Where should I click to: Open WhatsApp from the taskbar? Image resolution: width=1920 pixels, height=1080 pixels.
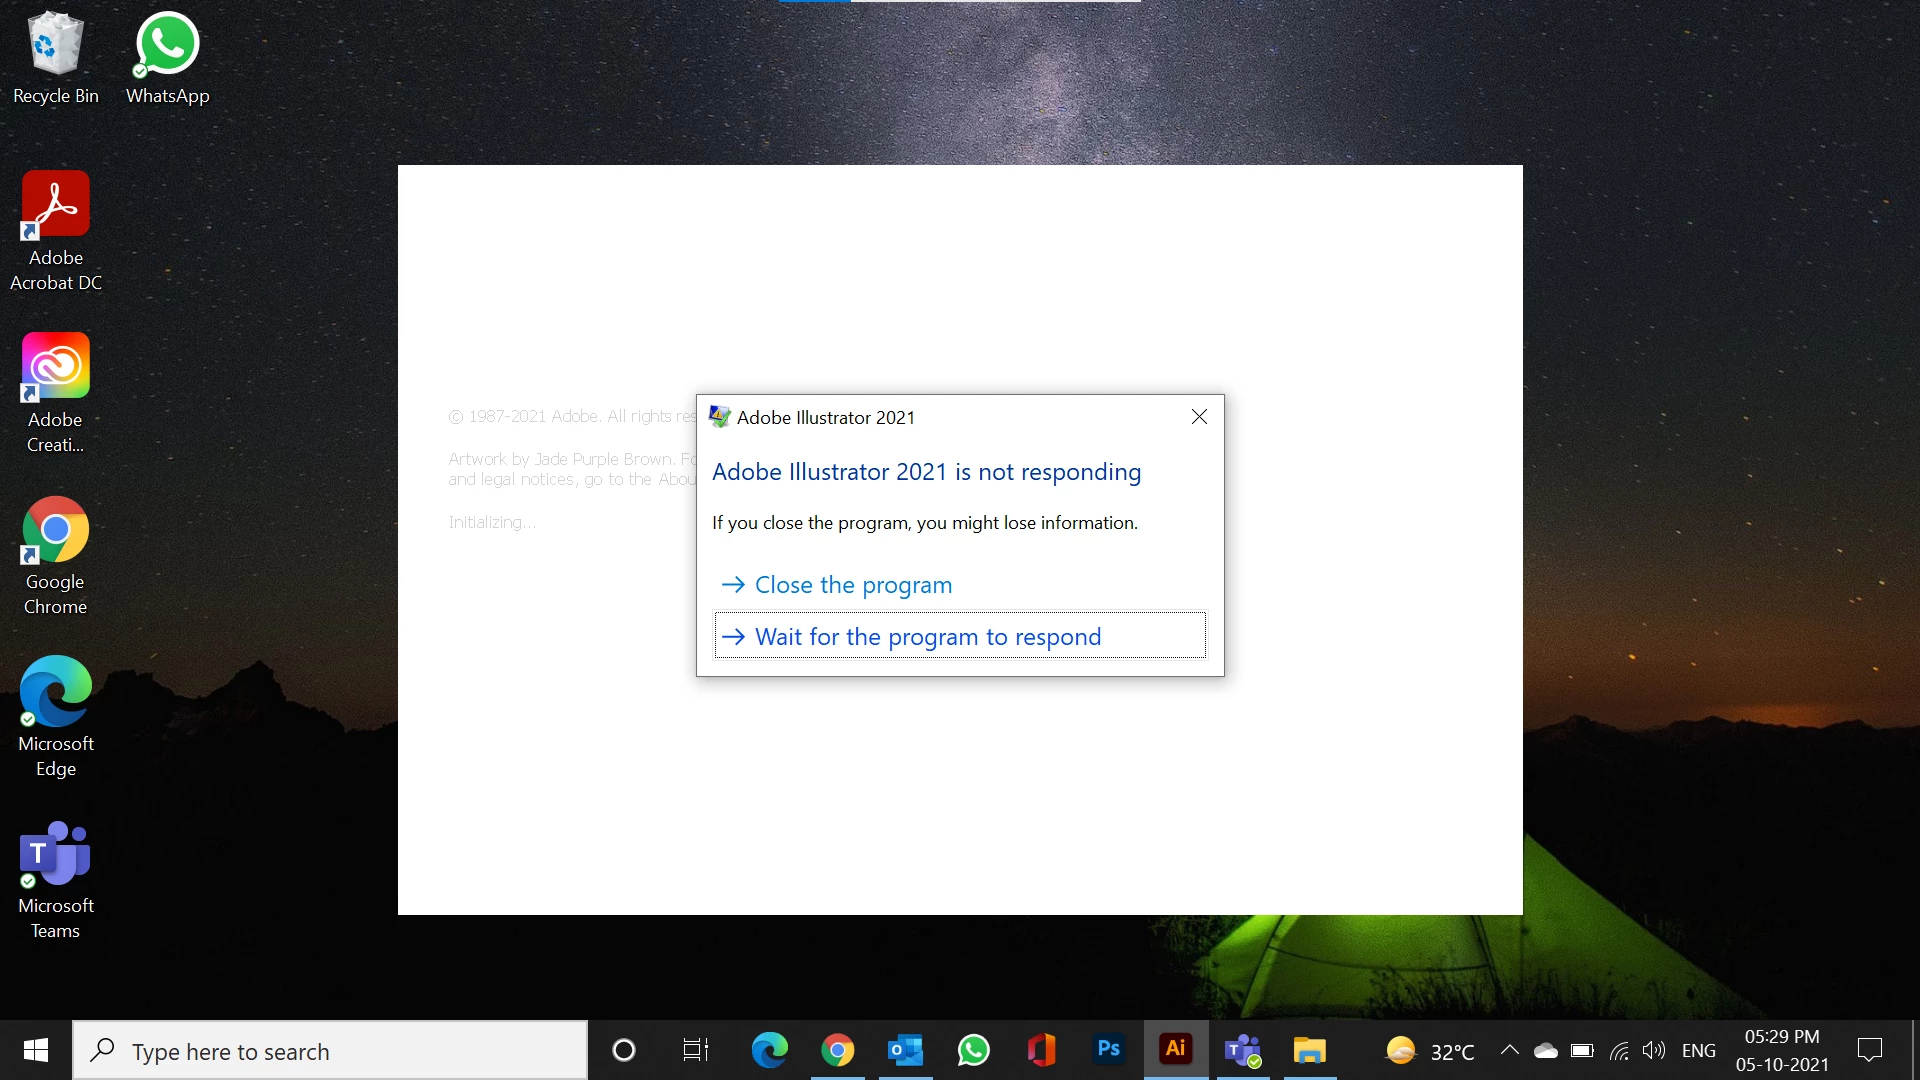[973, 1050]
